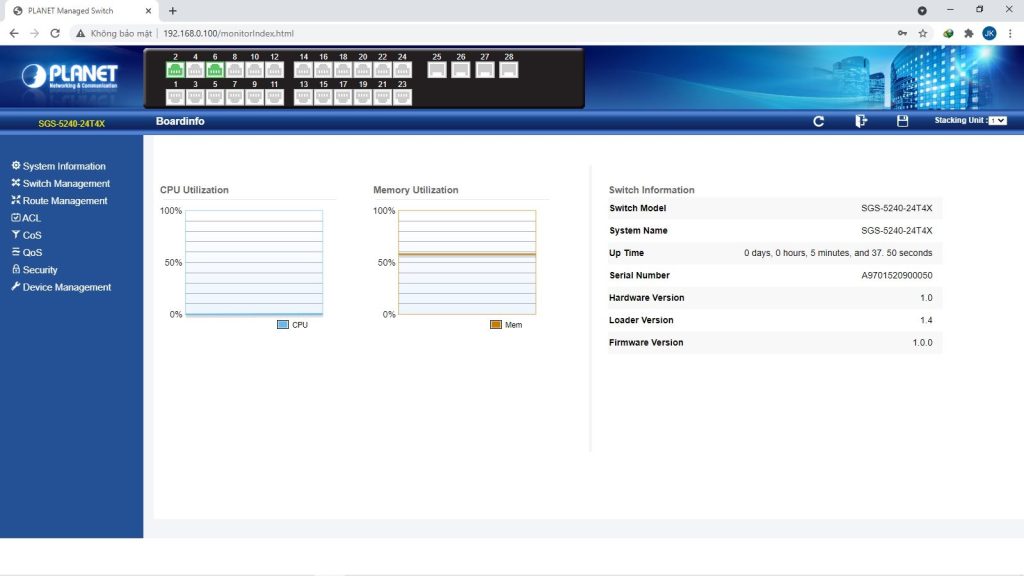Image resolution: width=1024 pixels, height=576 pixels.
Task: Click port 15 icon on switch panel
Action: pyautogui.click(x=323, y=97)
